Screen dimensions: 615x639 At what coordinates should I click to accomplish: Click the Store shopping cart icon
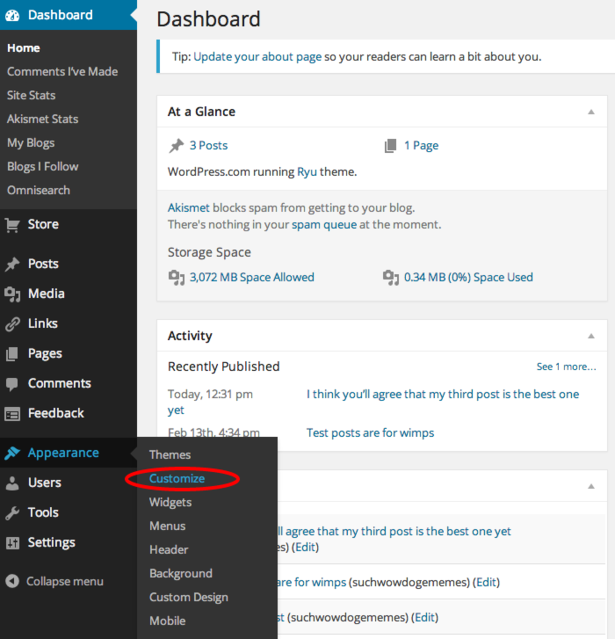[12, 225]
